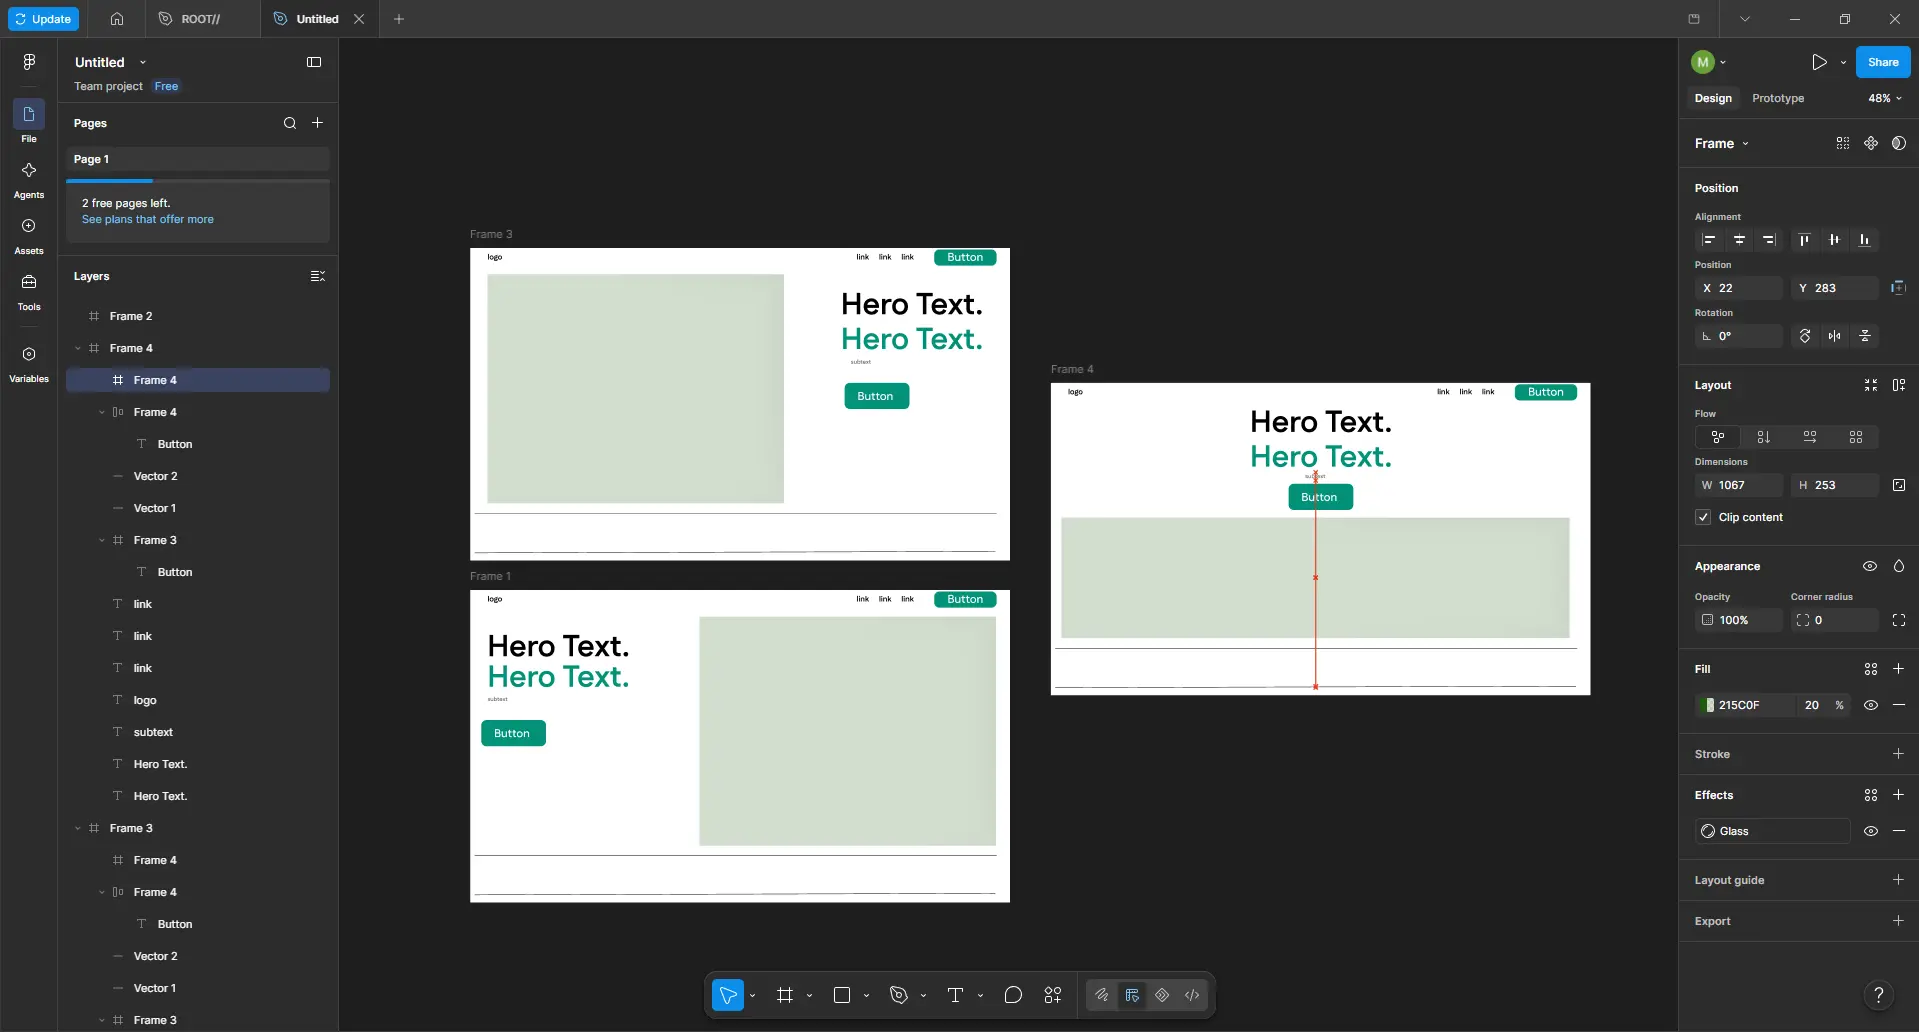1919x1032 pixels.
Task: Open the Untitled file name dropdown
Action: (143, 62)
